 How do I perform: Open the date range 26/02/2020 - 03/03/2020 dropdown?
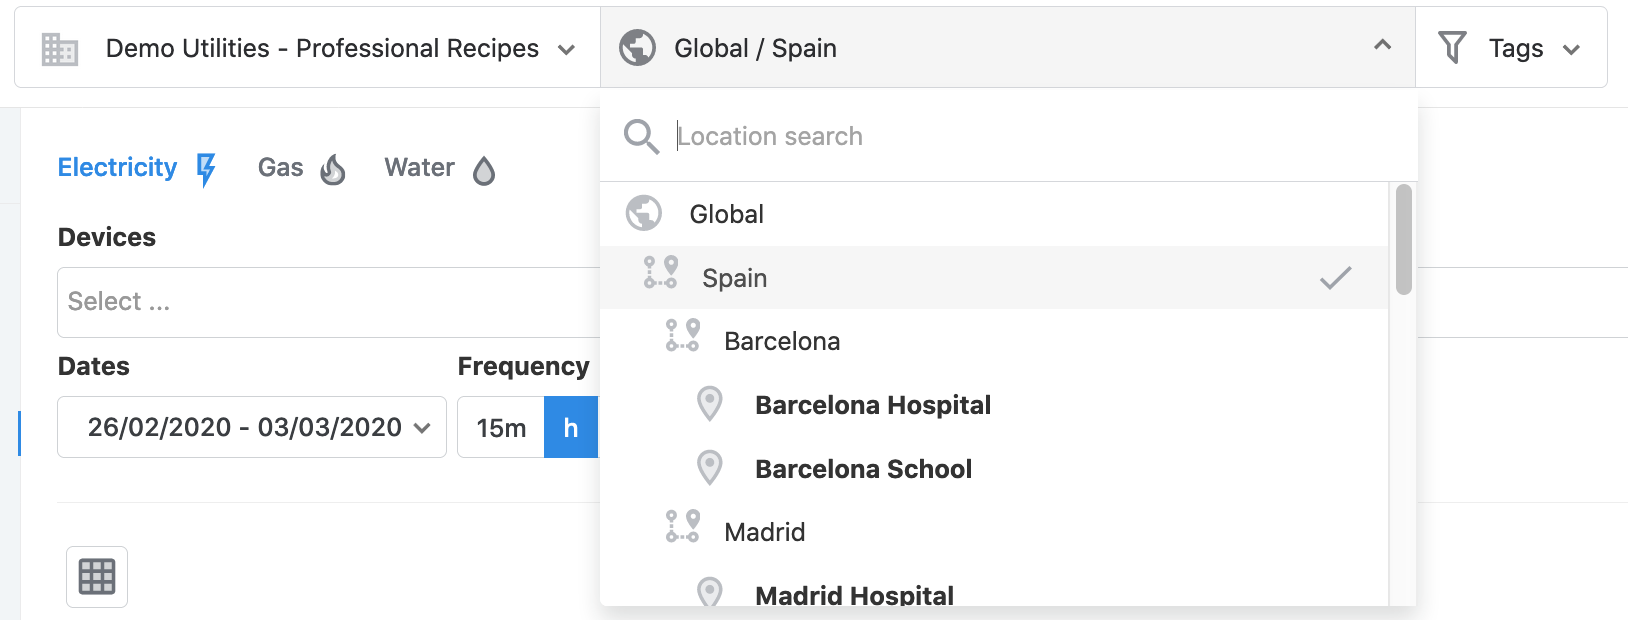coord(252,428)
